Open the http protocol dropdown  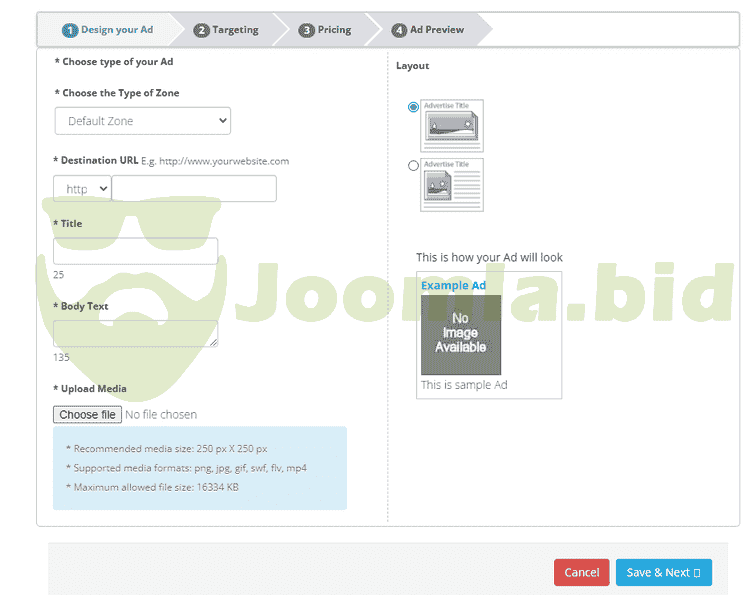click(82, 189)
